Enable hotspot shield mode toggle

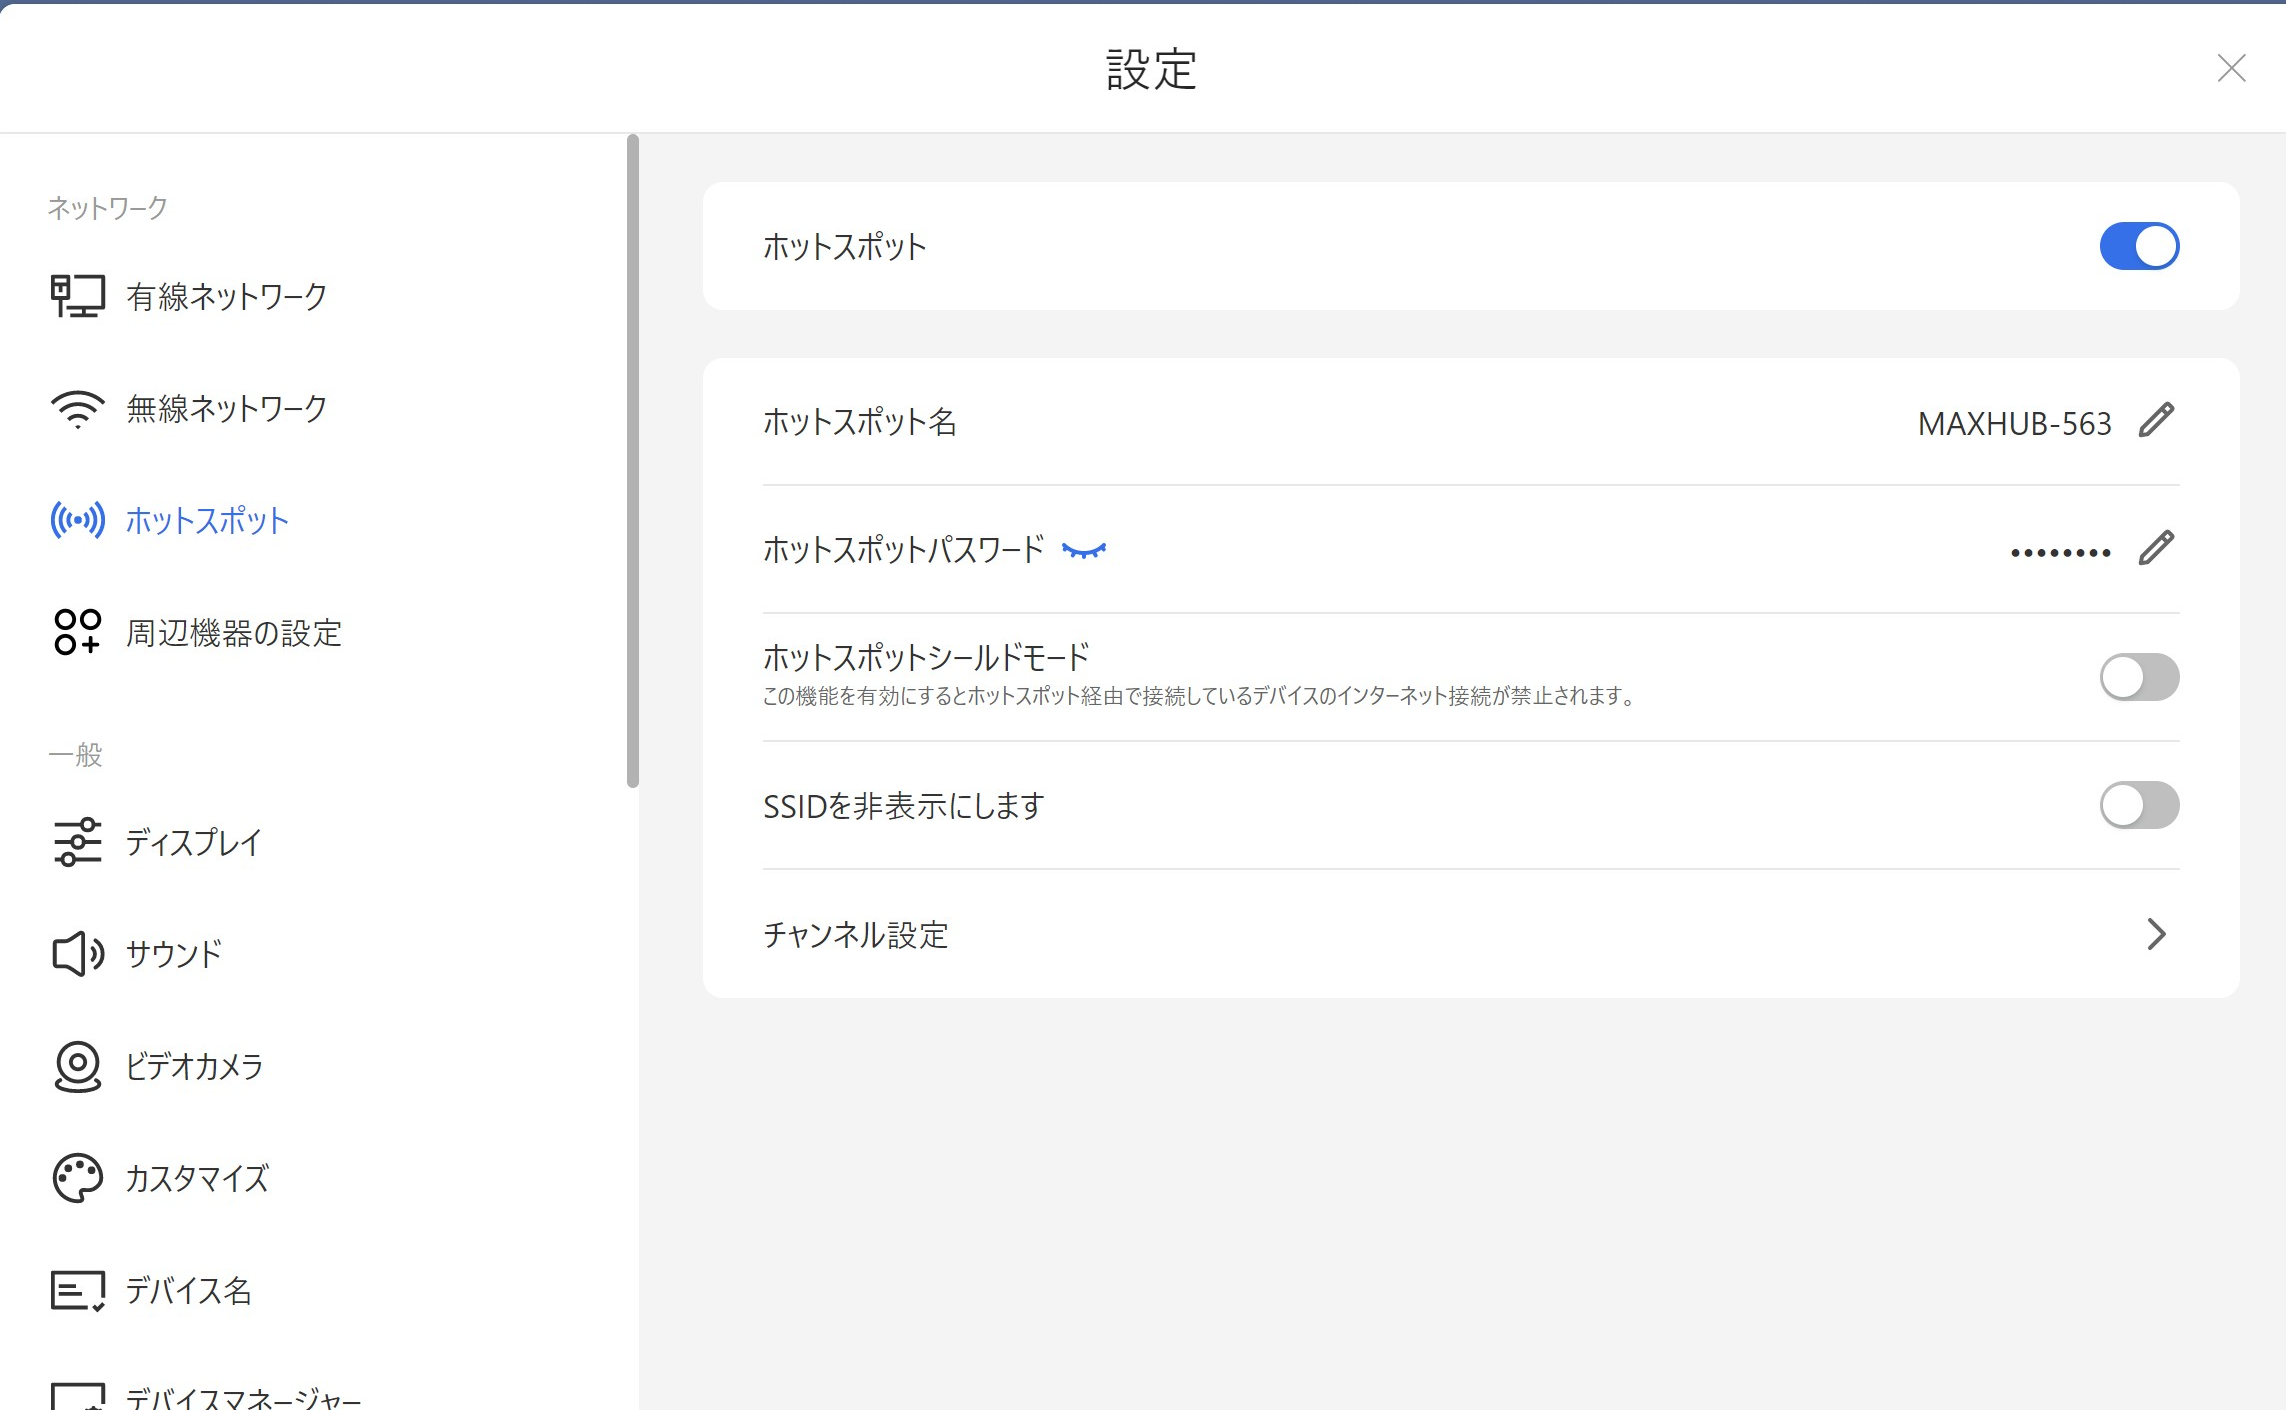tap(2139, 677)
